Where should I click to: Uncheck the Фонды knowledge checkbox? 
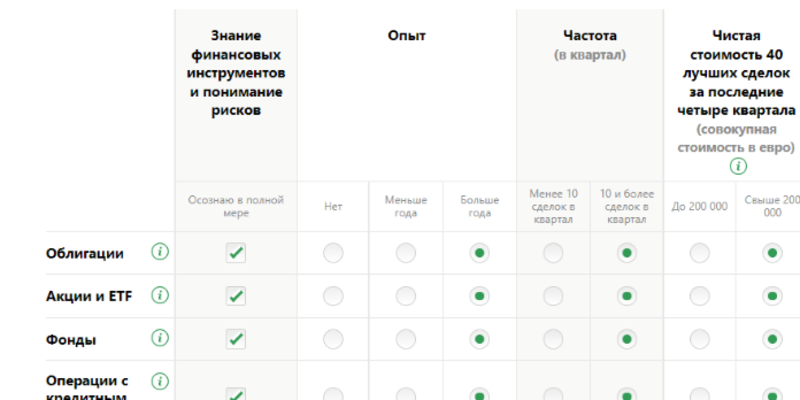(236, 339)
